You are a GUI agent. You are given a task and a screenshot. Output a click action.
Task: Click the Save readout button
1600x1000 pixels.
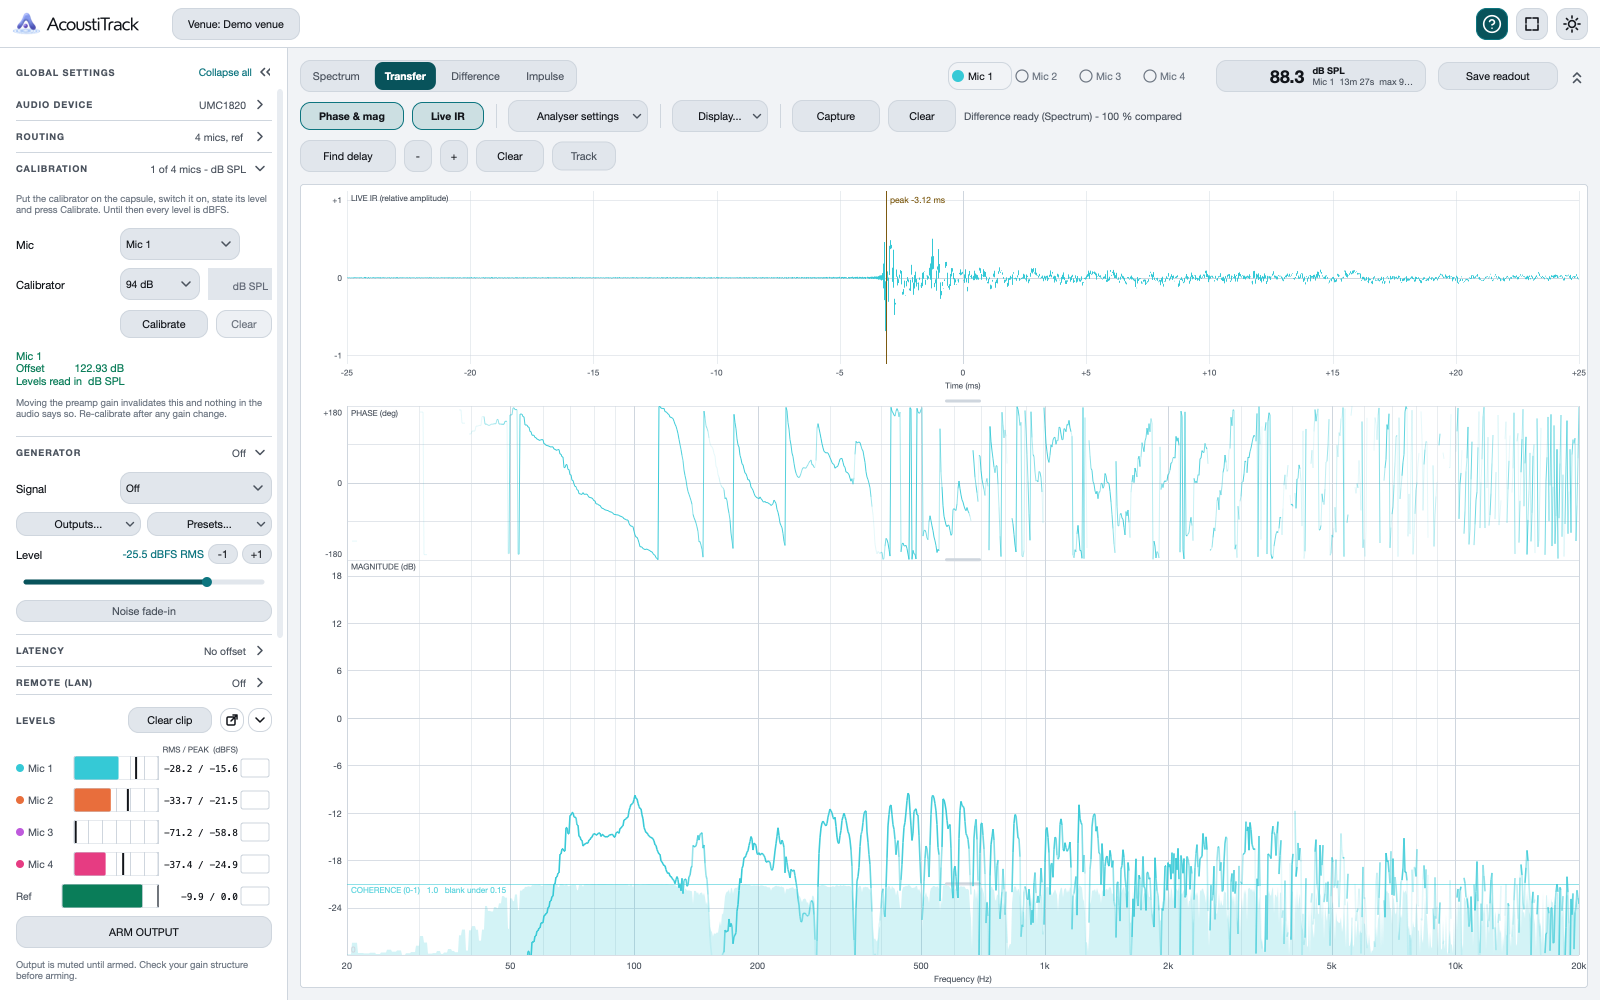1498,76
